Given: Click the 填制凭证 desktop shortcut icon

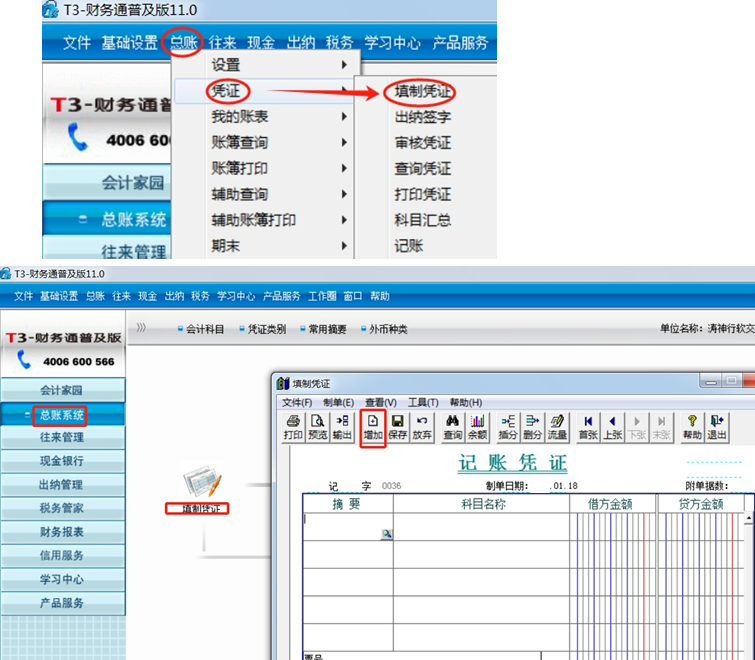Looking at the screenshot, I should [202, 487].
